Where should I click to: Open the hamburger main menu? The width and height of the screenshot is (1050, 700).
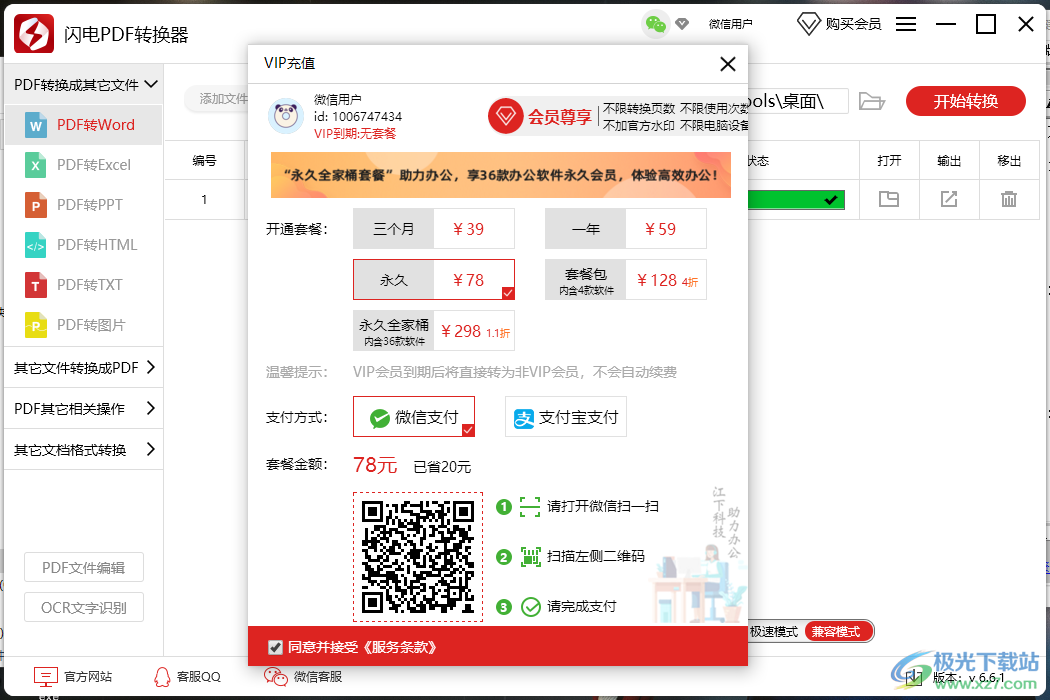click(906, 24)
